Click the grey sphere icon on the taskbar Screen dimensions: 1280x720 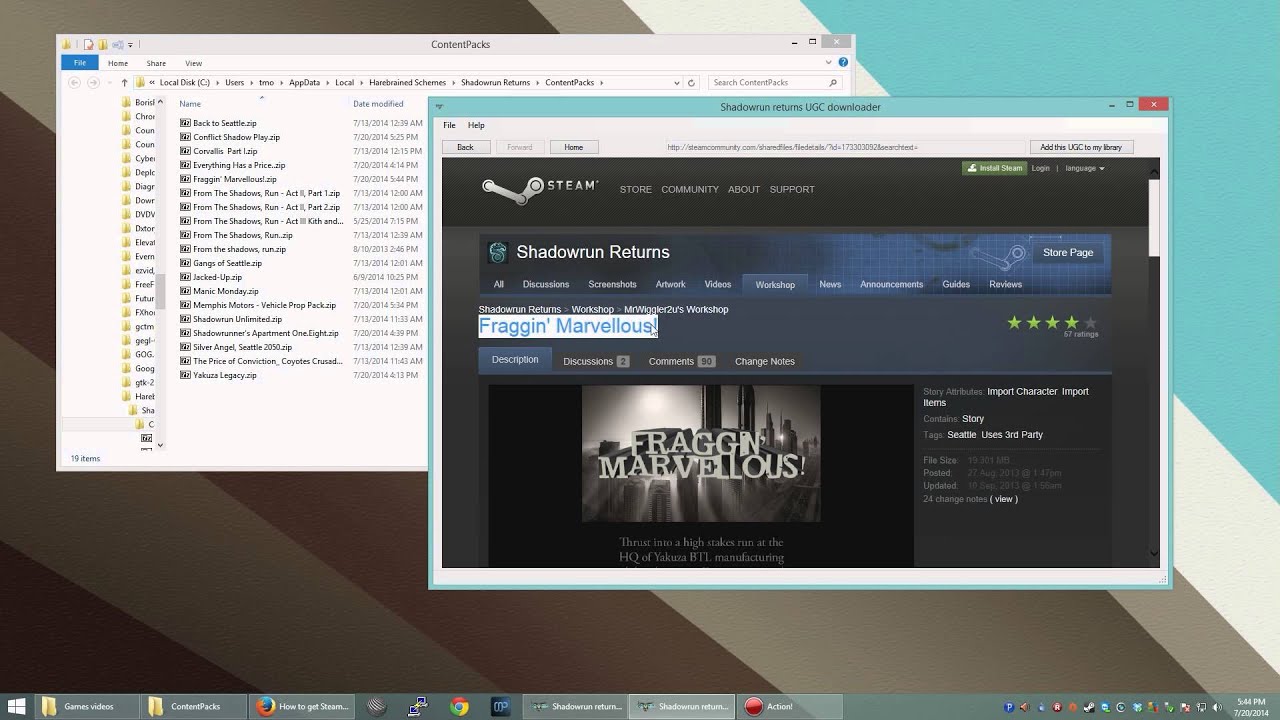point(376,706)
